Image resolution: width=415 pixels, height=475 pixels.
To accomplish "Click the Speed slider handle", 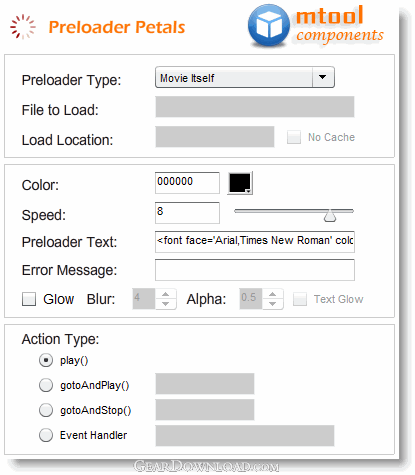I will pyautogui.click(x=330, y=215).
